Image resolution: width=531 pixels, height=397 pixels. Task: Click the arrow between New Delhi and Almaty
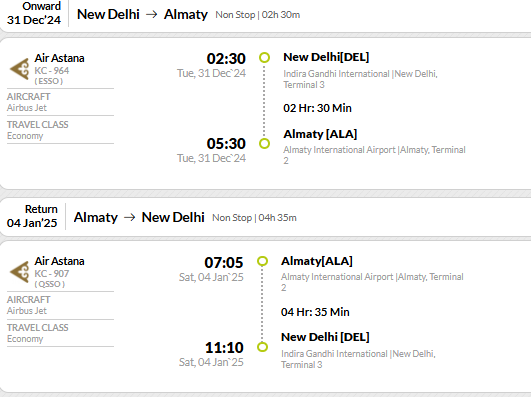pyautogui.click(x=152, y=15)
